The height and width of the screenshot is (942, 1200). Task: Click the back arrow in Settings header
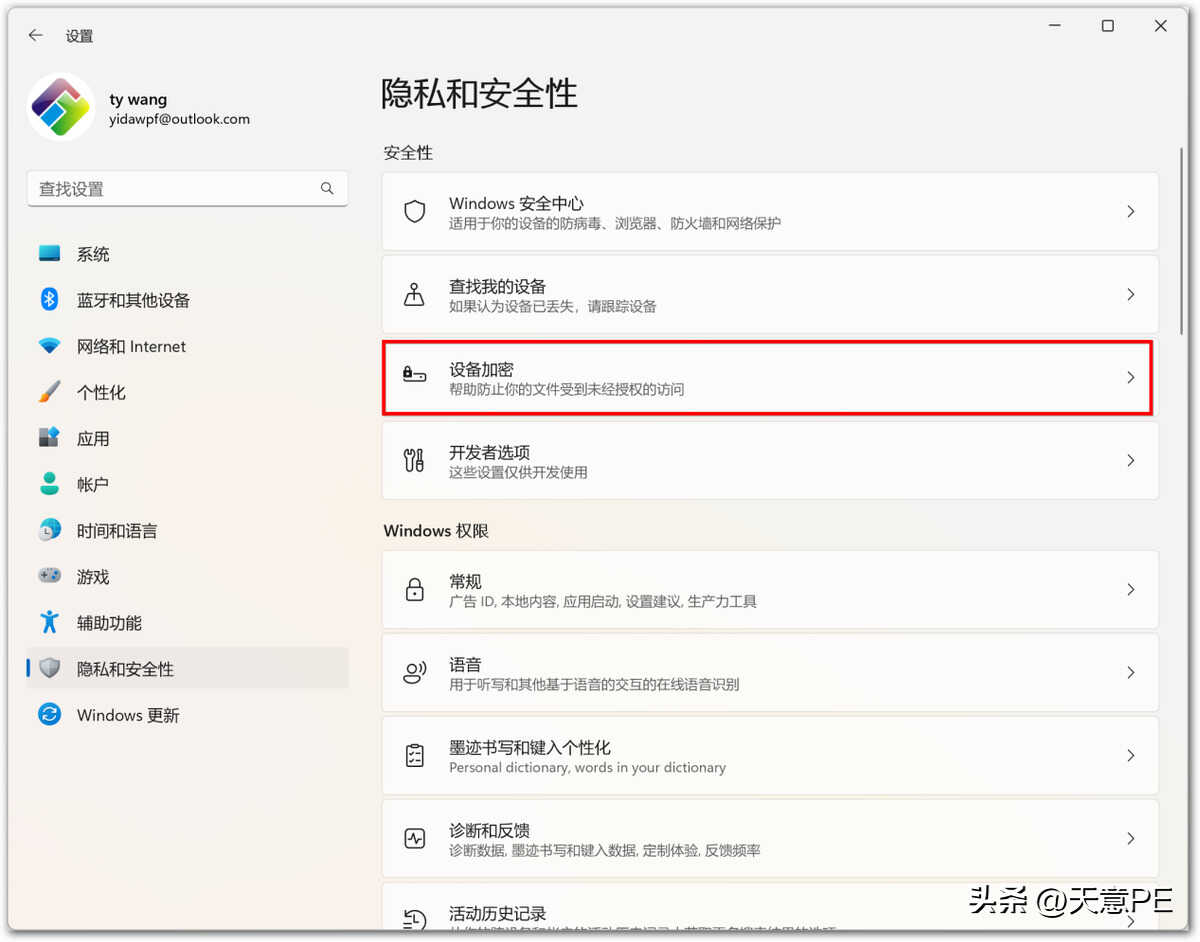pos(36,35)
